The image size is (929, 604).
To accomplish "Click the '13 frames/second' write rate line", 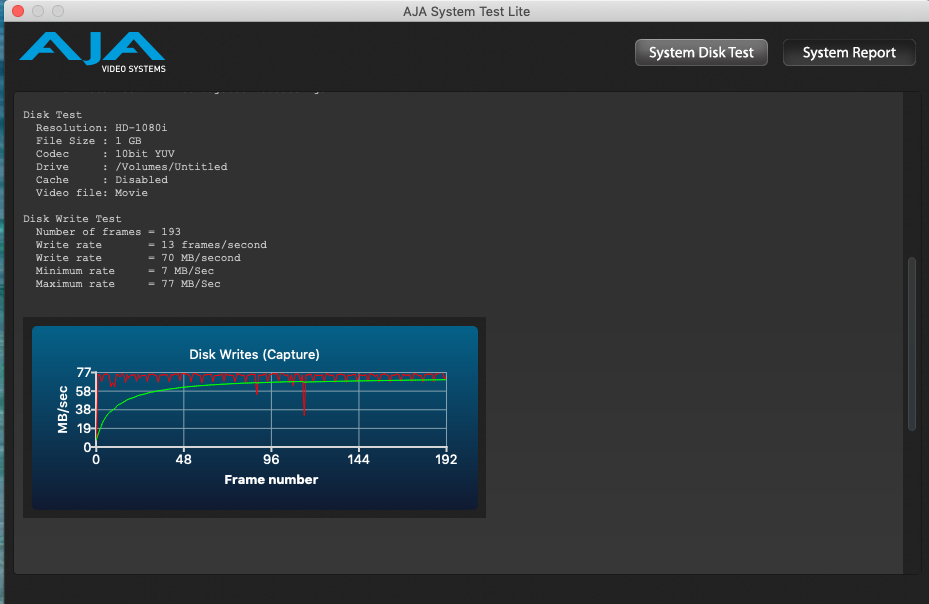I will pyautogui.click(x=151, y=245).
